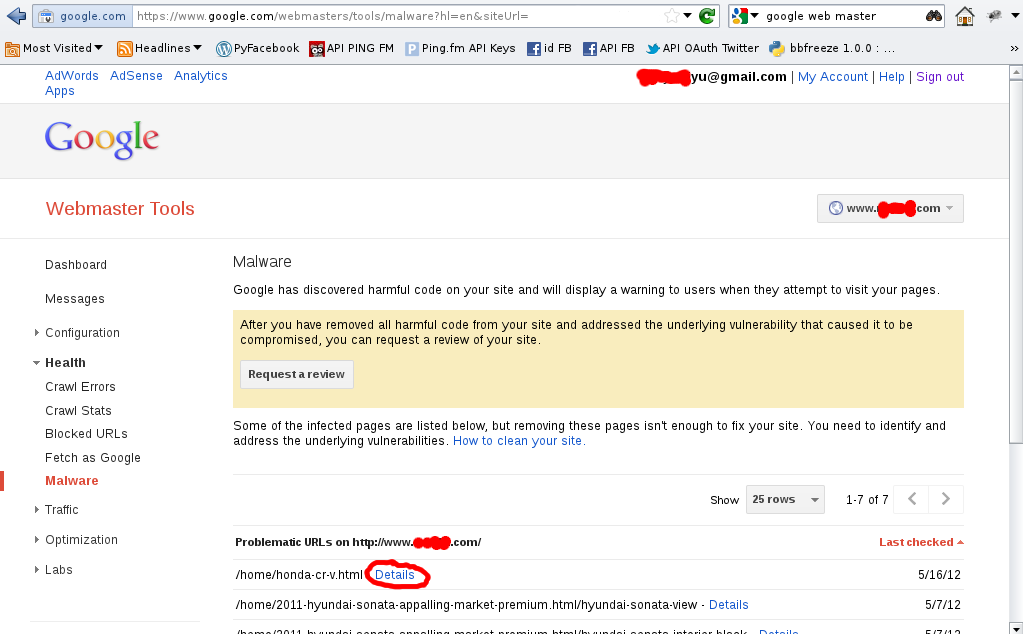Open Details for honda-cr-v.html
1023x634 pixels.
coord(395,575)
